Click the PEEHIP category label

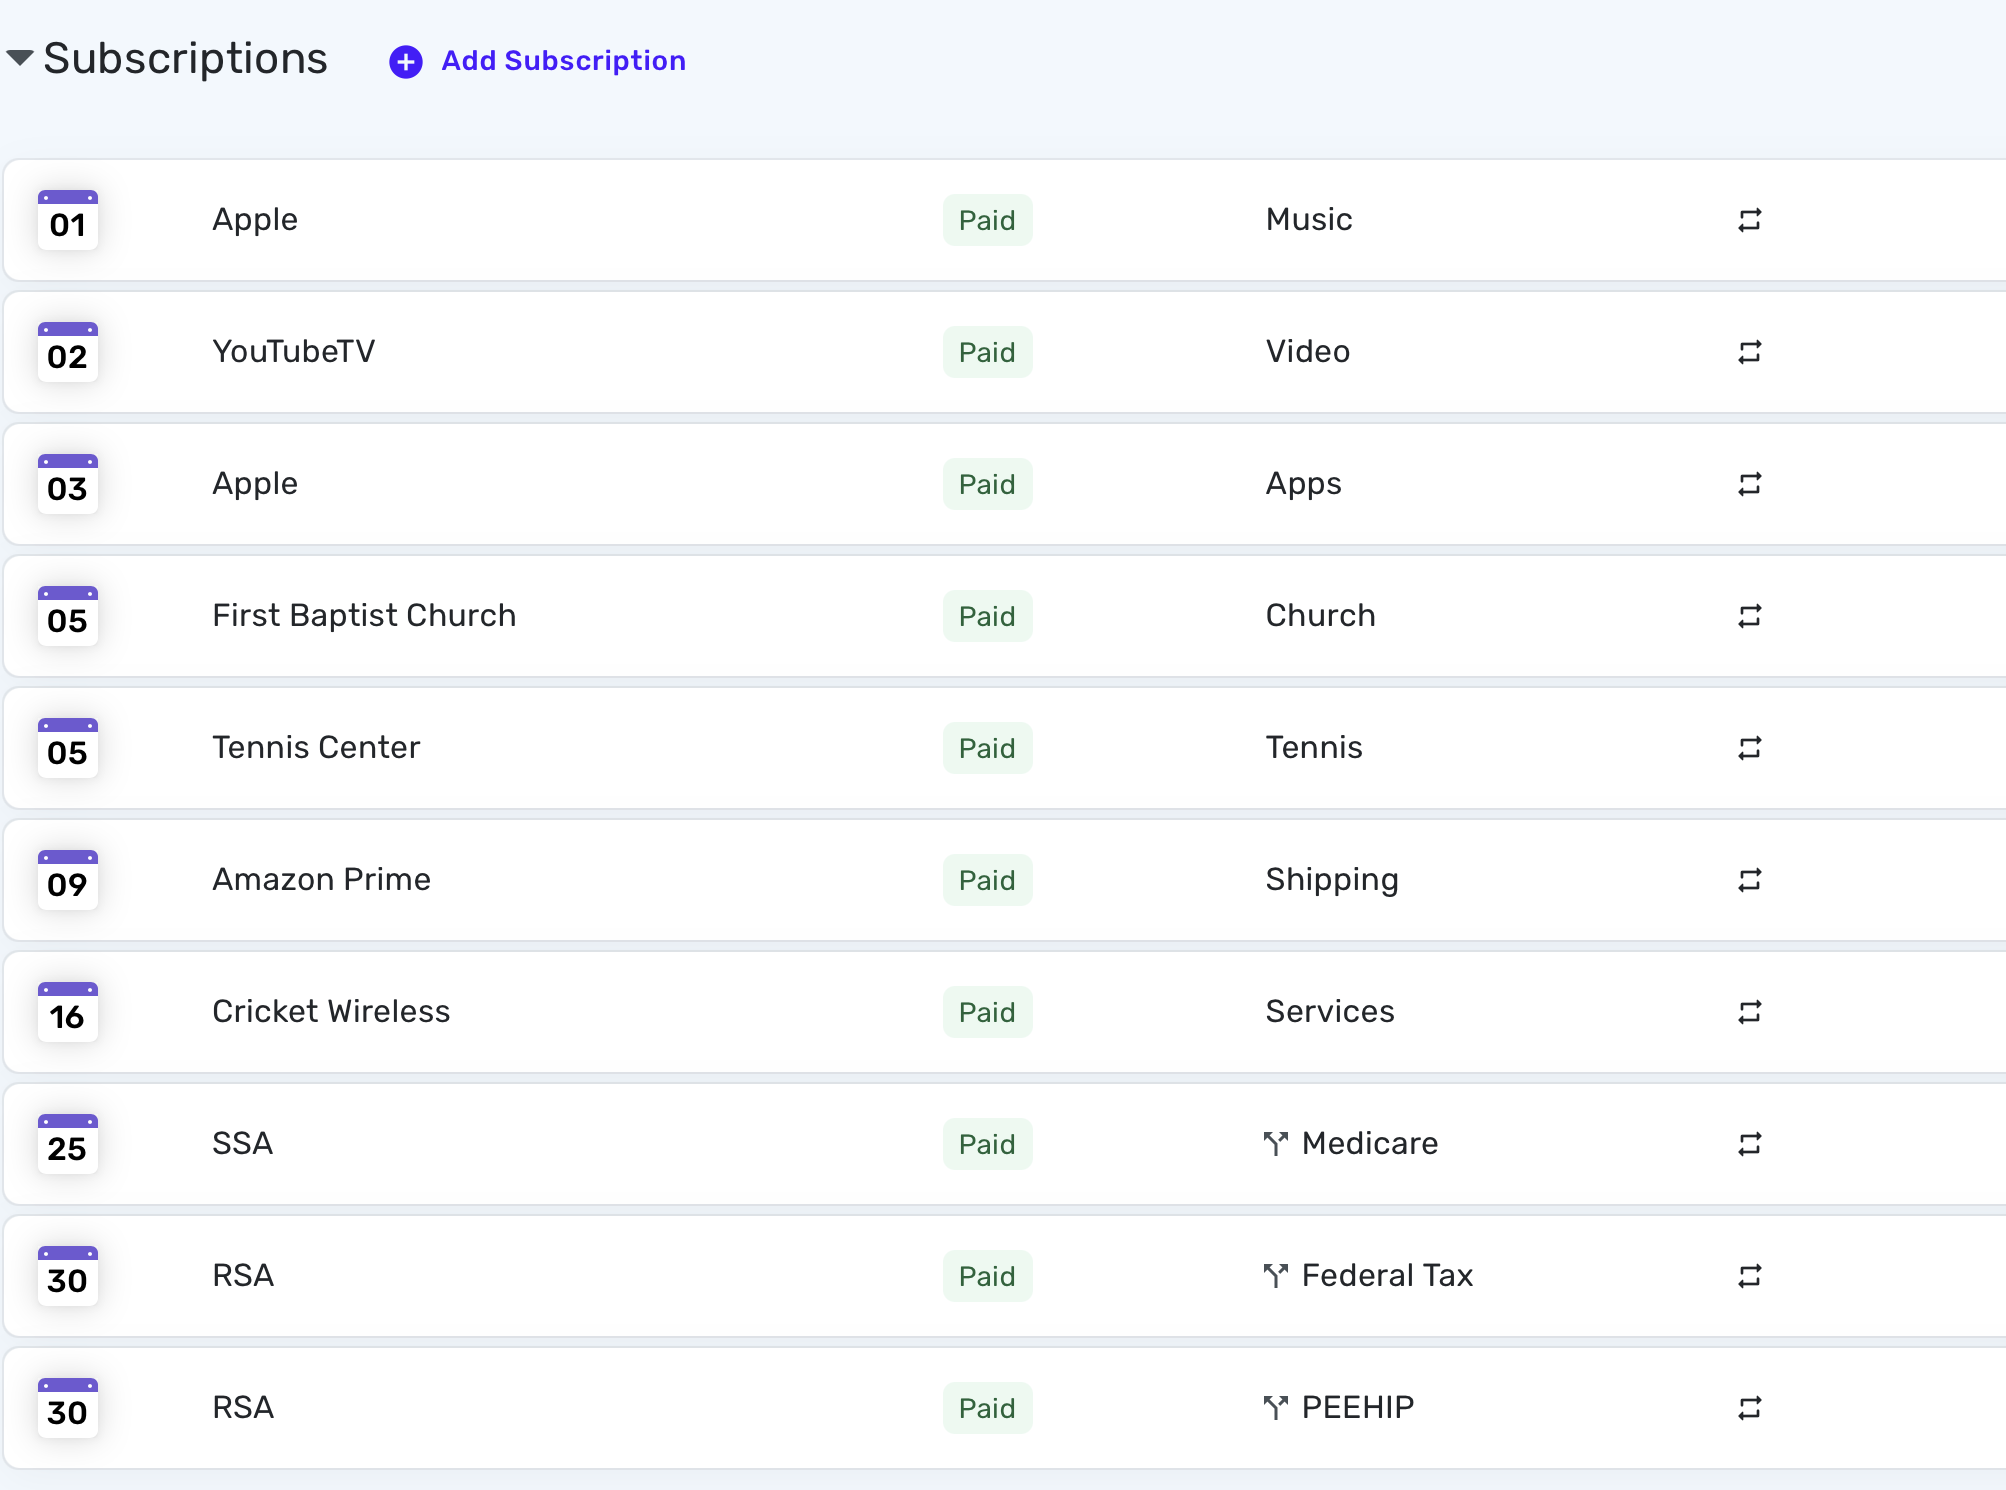tap(1358, 1407)
